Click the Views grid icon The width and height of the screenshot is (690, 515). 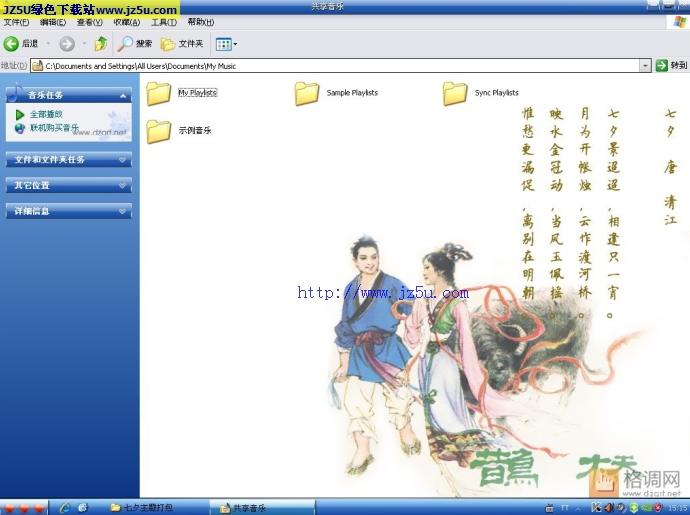(x=223, y=44)
